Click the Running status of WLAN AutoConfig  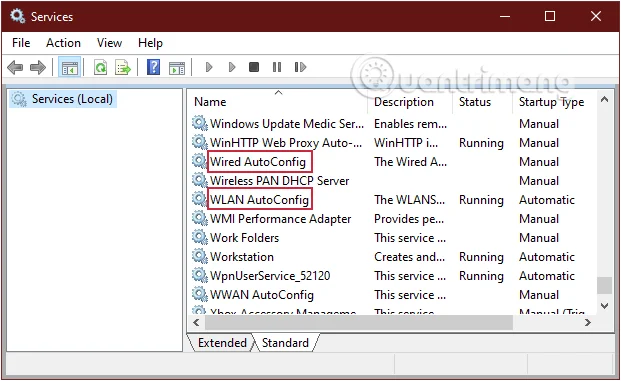pyautogui.click(x=481, y=200)
